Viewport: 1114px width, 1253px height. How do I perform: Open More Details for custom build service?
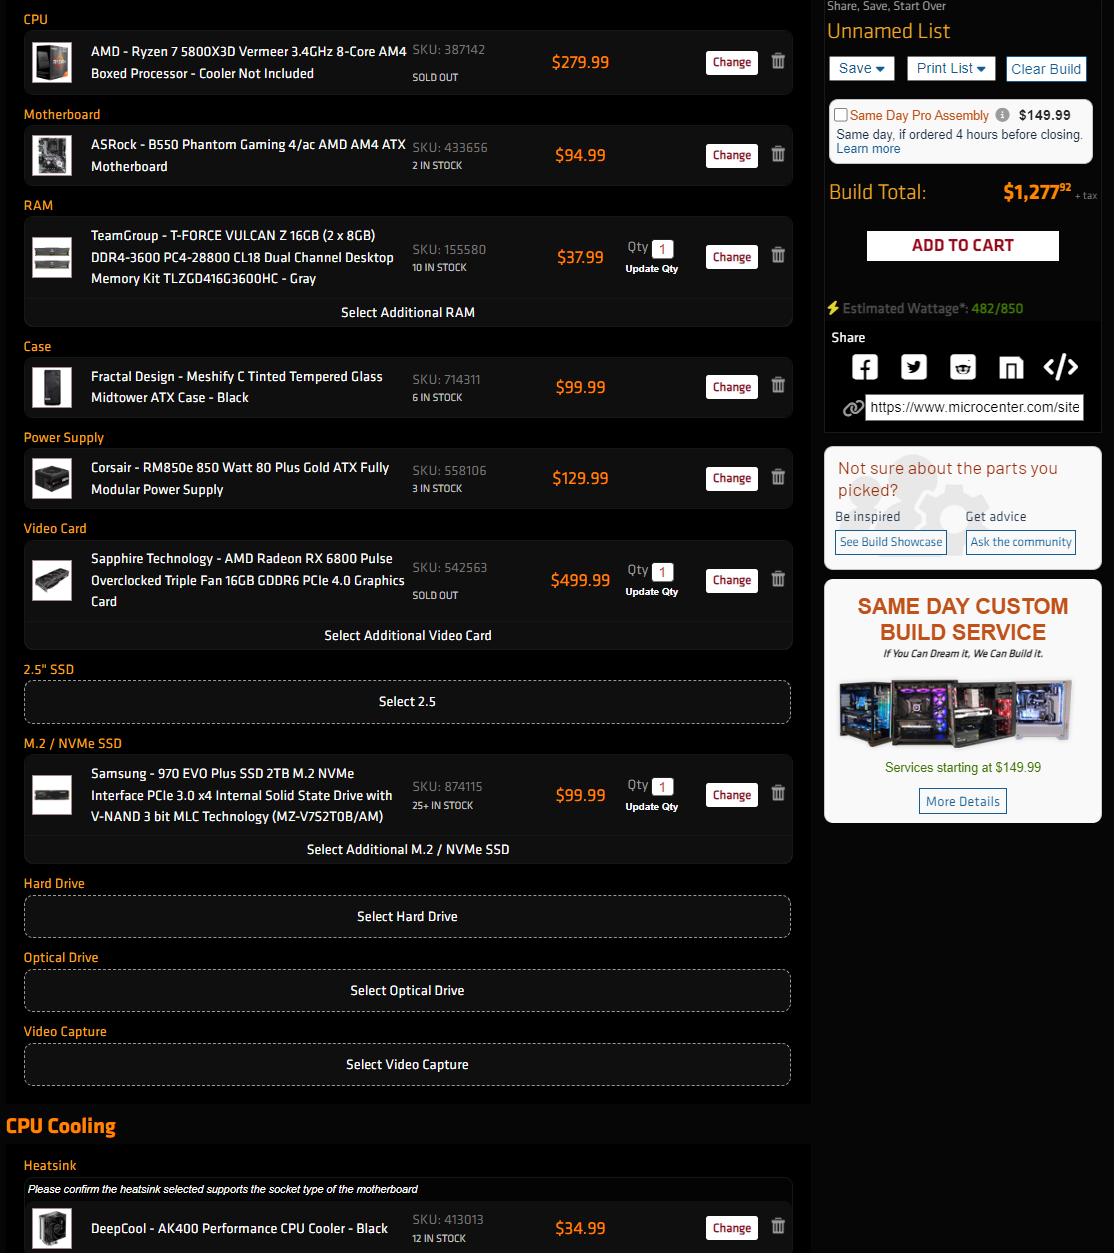(963, 801)
